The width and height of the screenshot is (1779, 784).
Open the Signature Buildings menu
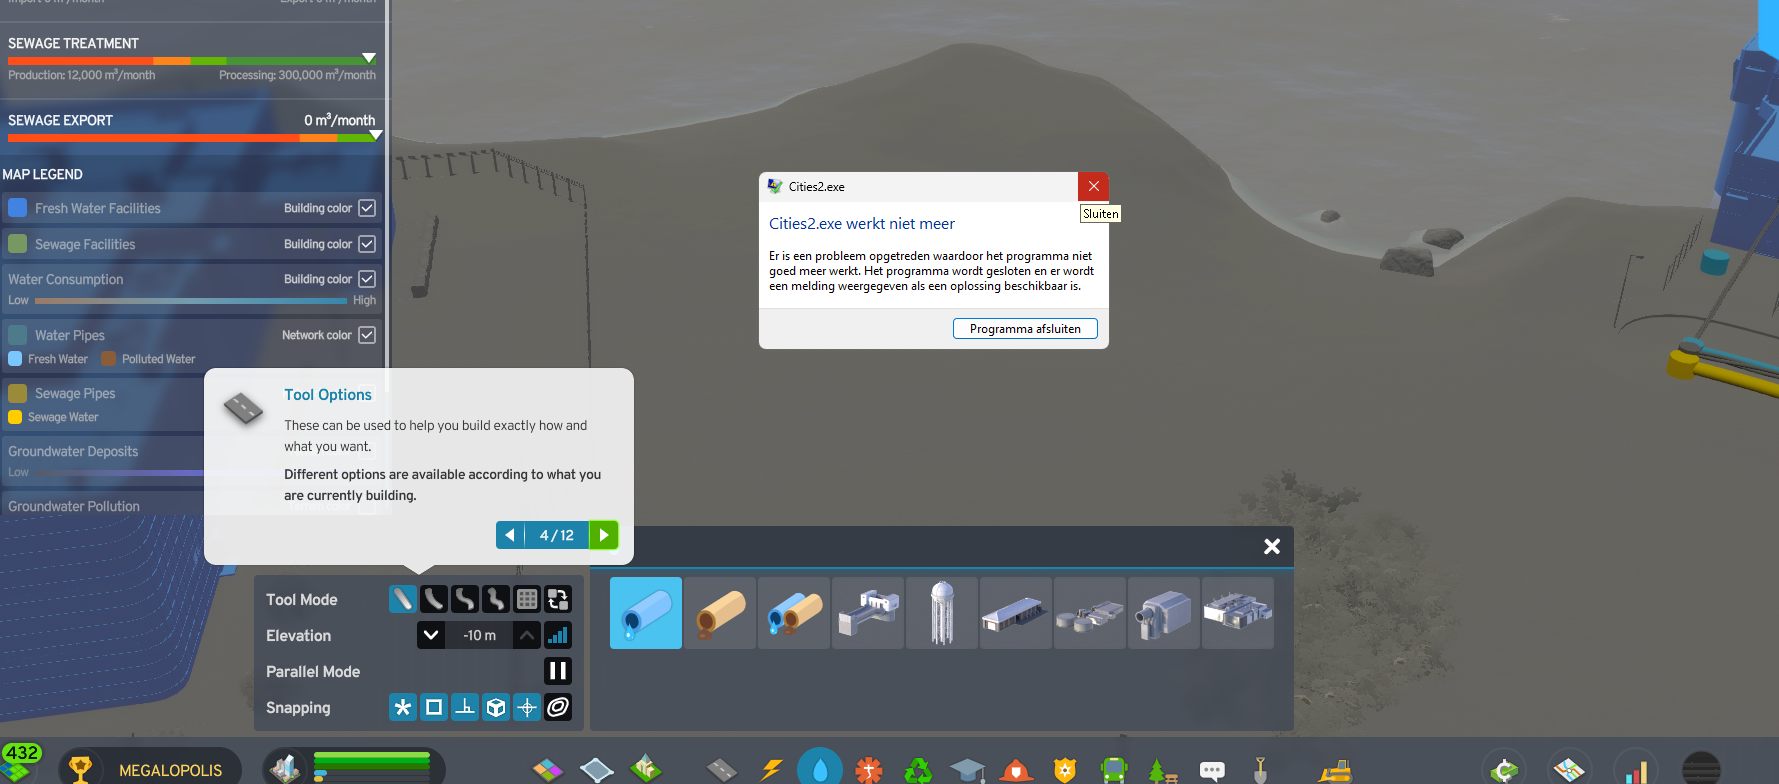point(646,768)
